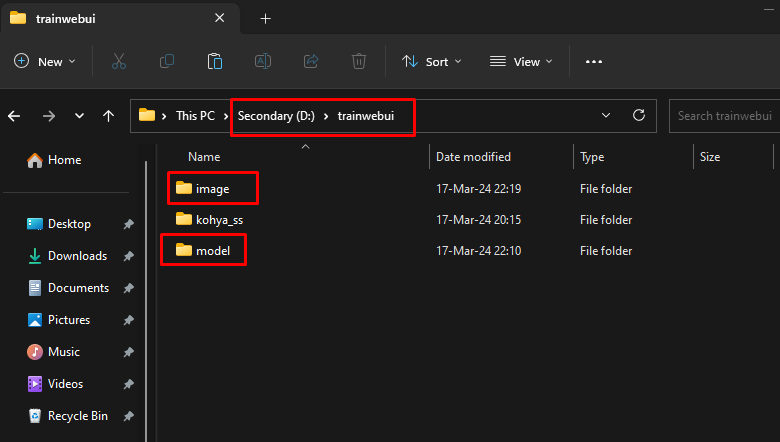780x442 pixels.
Task: Click the Search trainwebui field
Action: pos(725,116)
